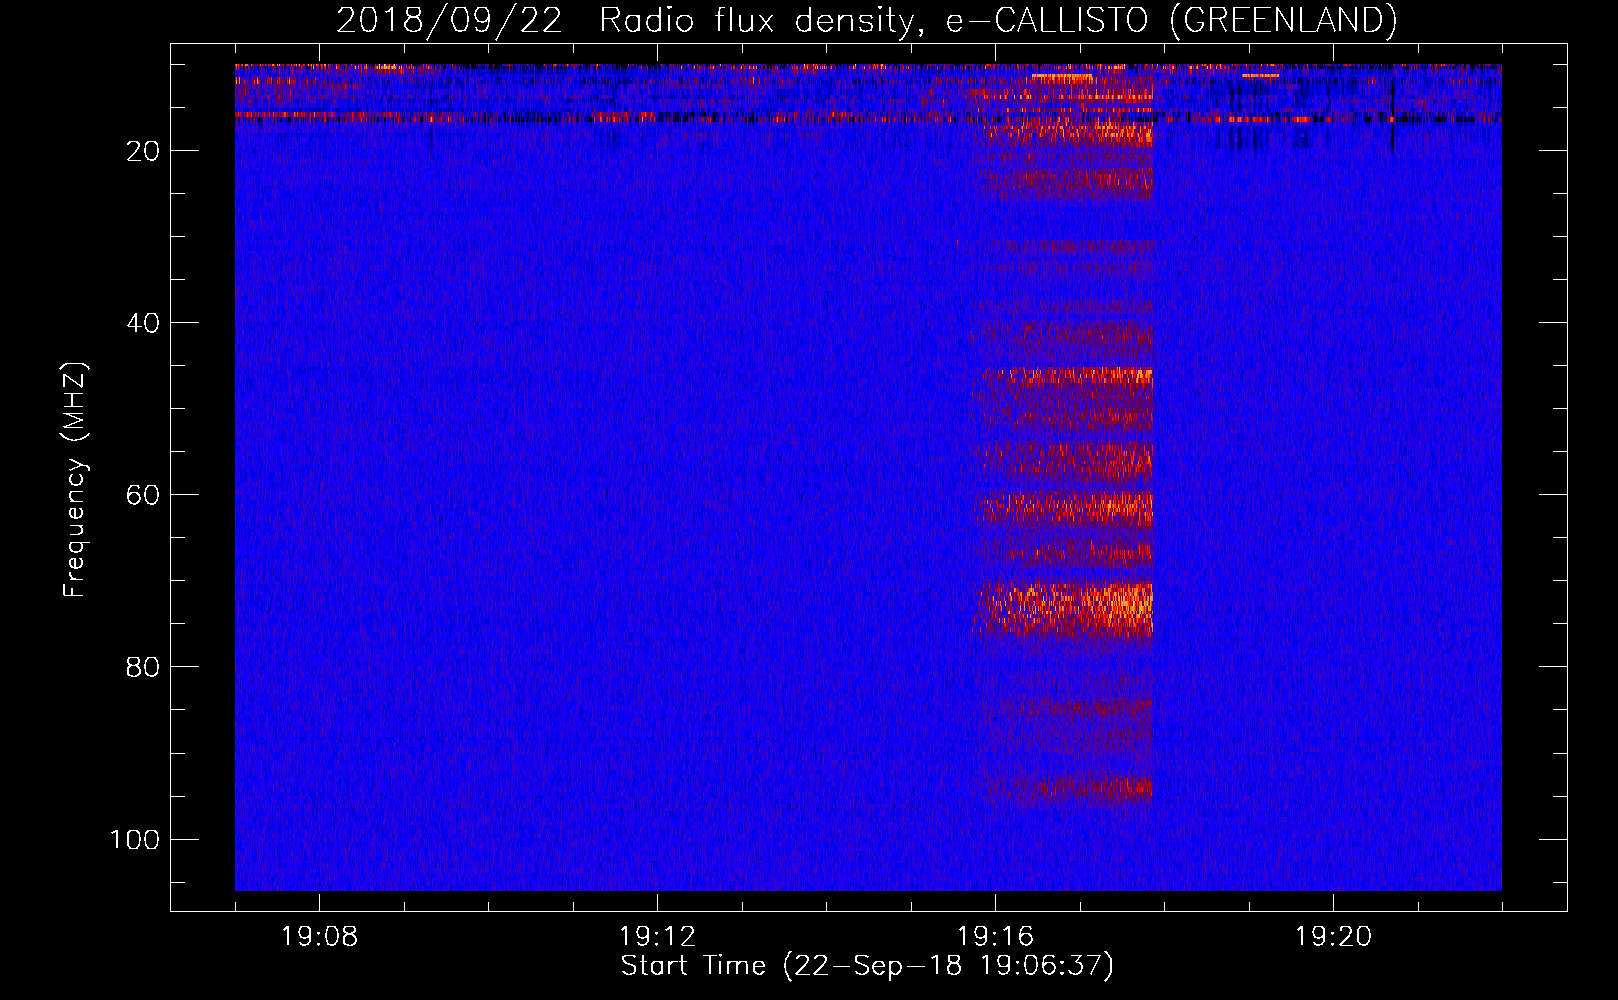Click the '60' frequency tick label
Image resolution: width=1618 pixels, height=1000 pixels.
[x=144, y=495]
